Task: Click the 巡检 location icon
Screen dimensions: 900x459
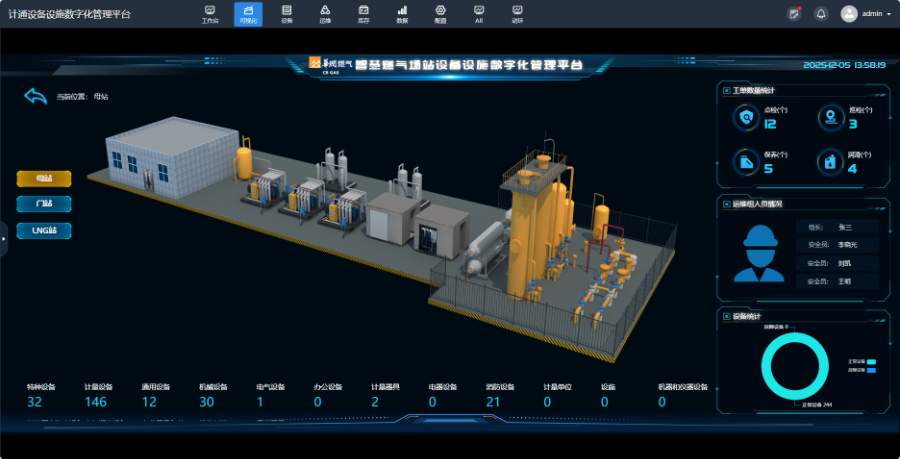Action: (x=829, y=118)
